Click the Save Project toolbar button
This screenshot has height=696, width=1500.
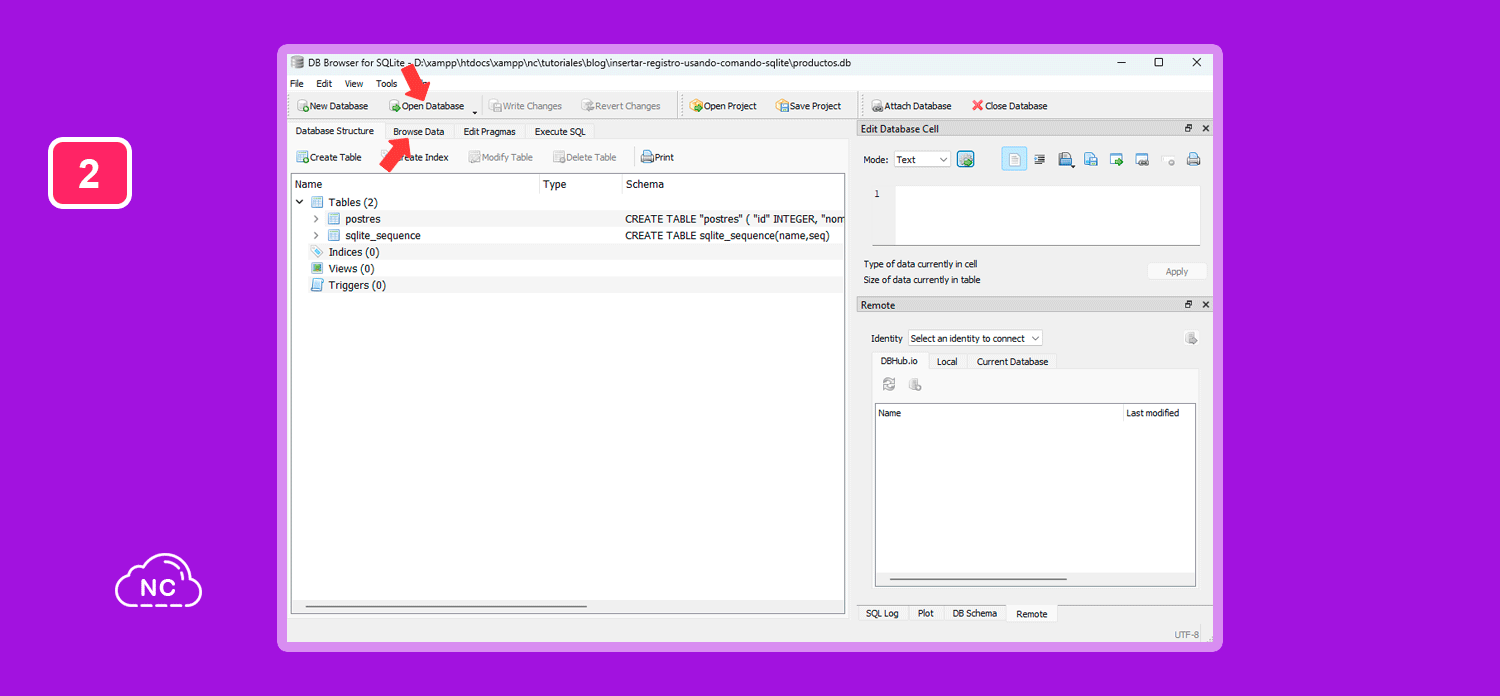808,106
